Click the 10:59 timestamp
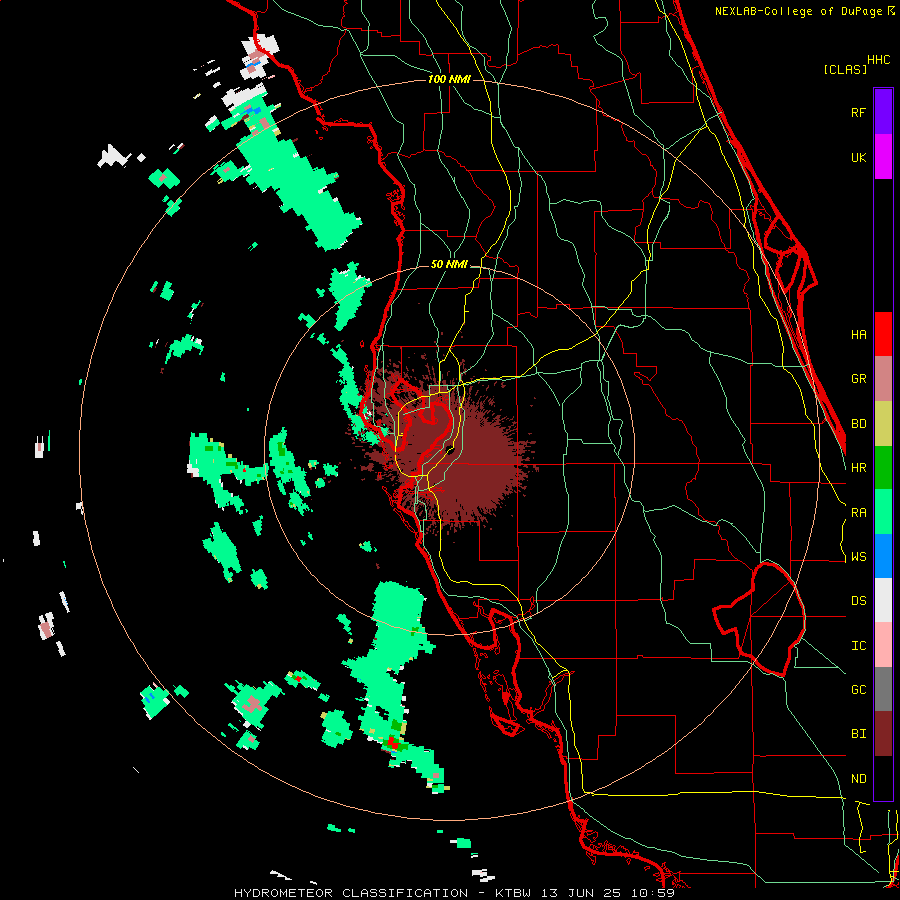This screenshot has width=900, height=900. [652, 893]
